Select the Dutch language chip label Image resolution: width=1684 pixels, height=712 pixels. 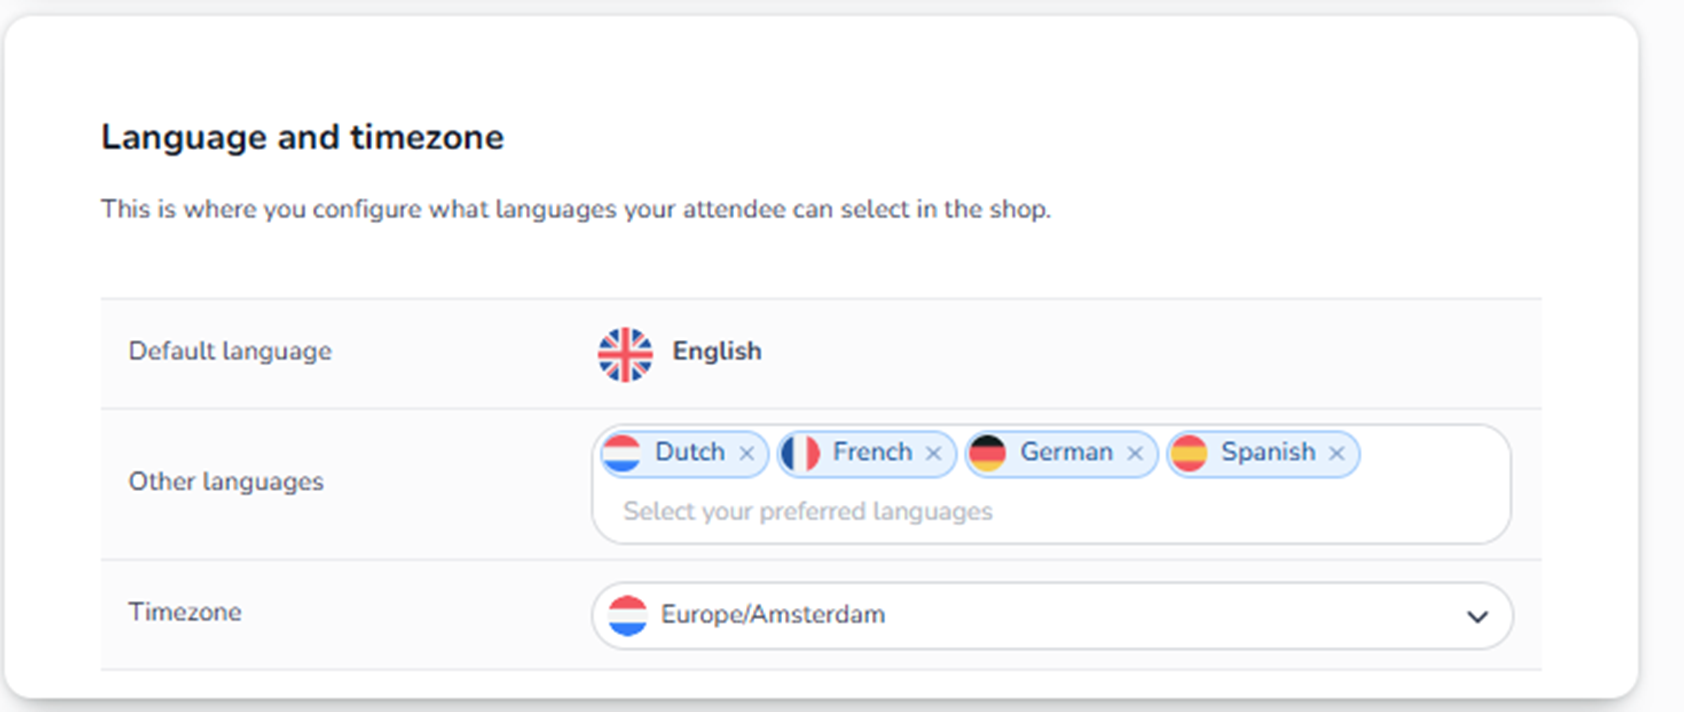[x=690, y=452]
